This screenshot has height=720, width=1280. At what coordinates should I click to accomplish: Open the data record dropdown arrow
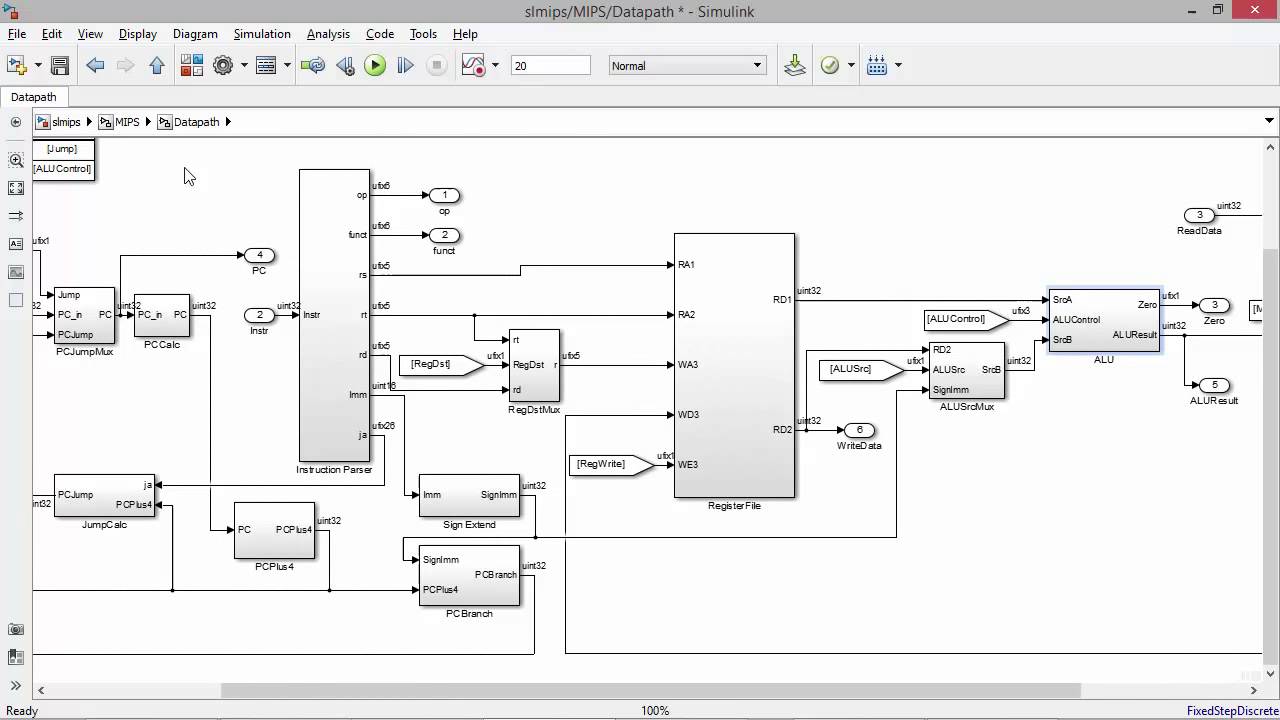coord(495,65)
